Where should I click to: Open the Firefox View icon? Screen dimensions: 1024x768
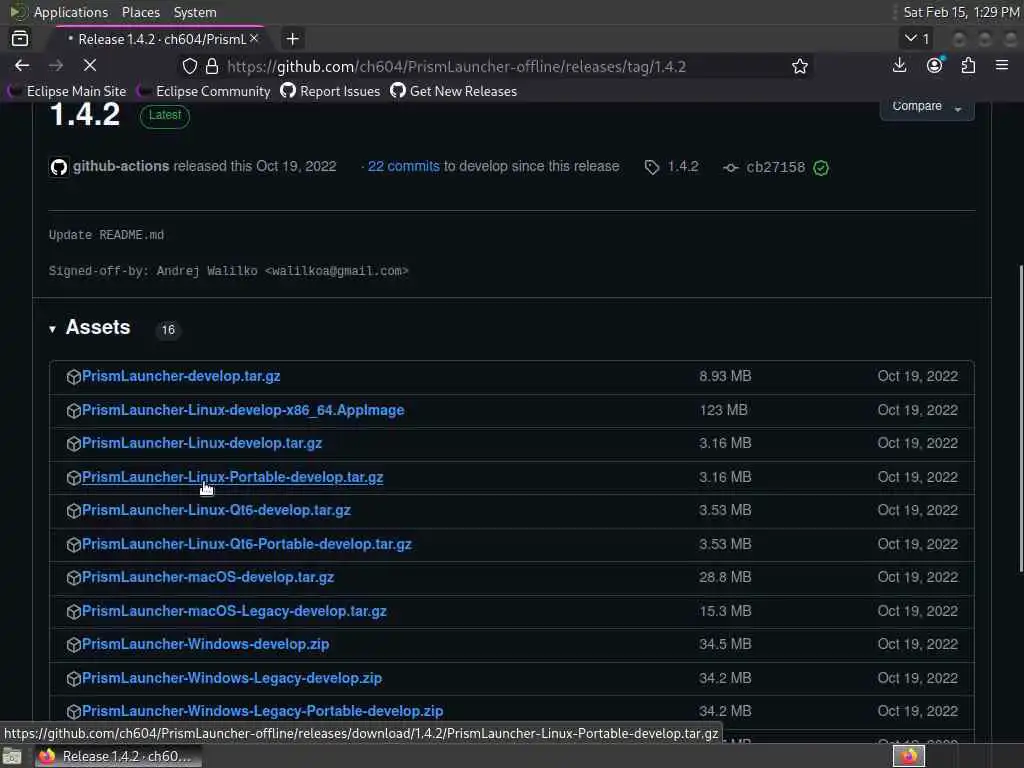pos(20,39)
